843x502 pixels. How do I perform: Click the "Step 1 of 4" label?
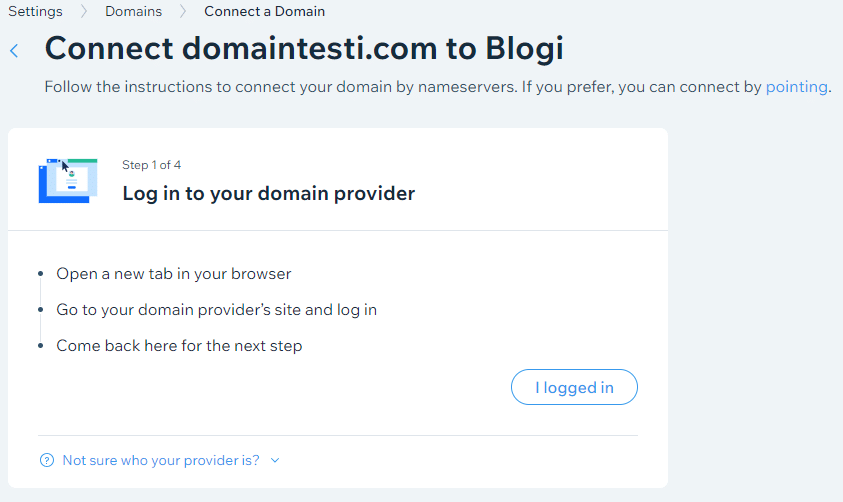(152, 165)
